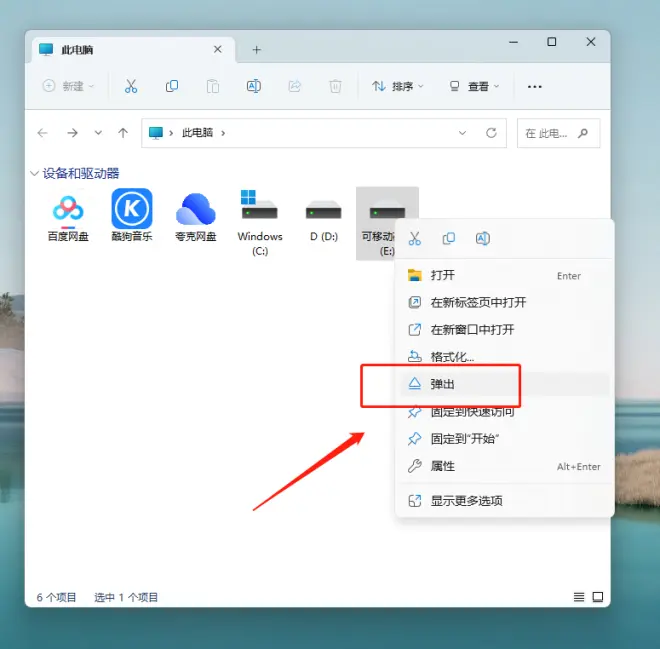Click the cut scissors icon in toolbar
Viewport: 660px width, 649px height.
coord(131,87)
